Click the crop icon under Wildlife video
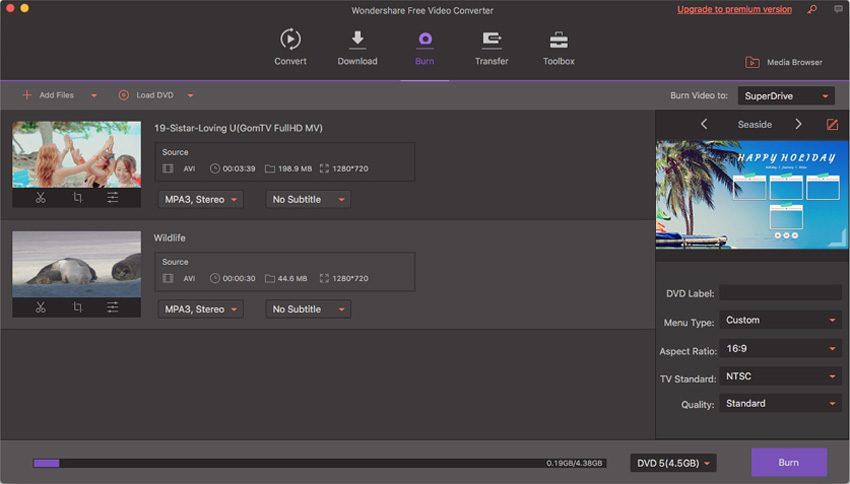The image size is (850, 484). [x=77, y=308]
